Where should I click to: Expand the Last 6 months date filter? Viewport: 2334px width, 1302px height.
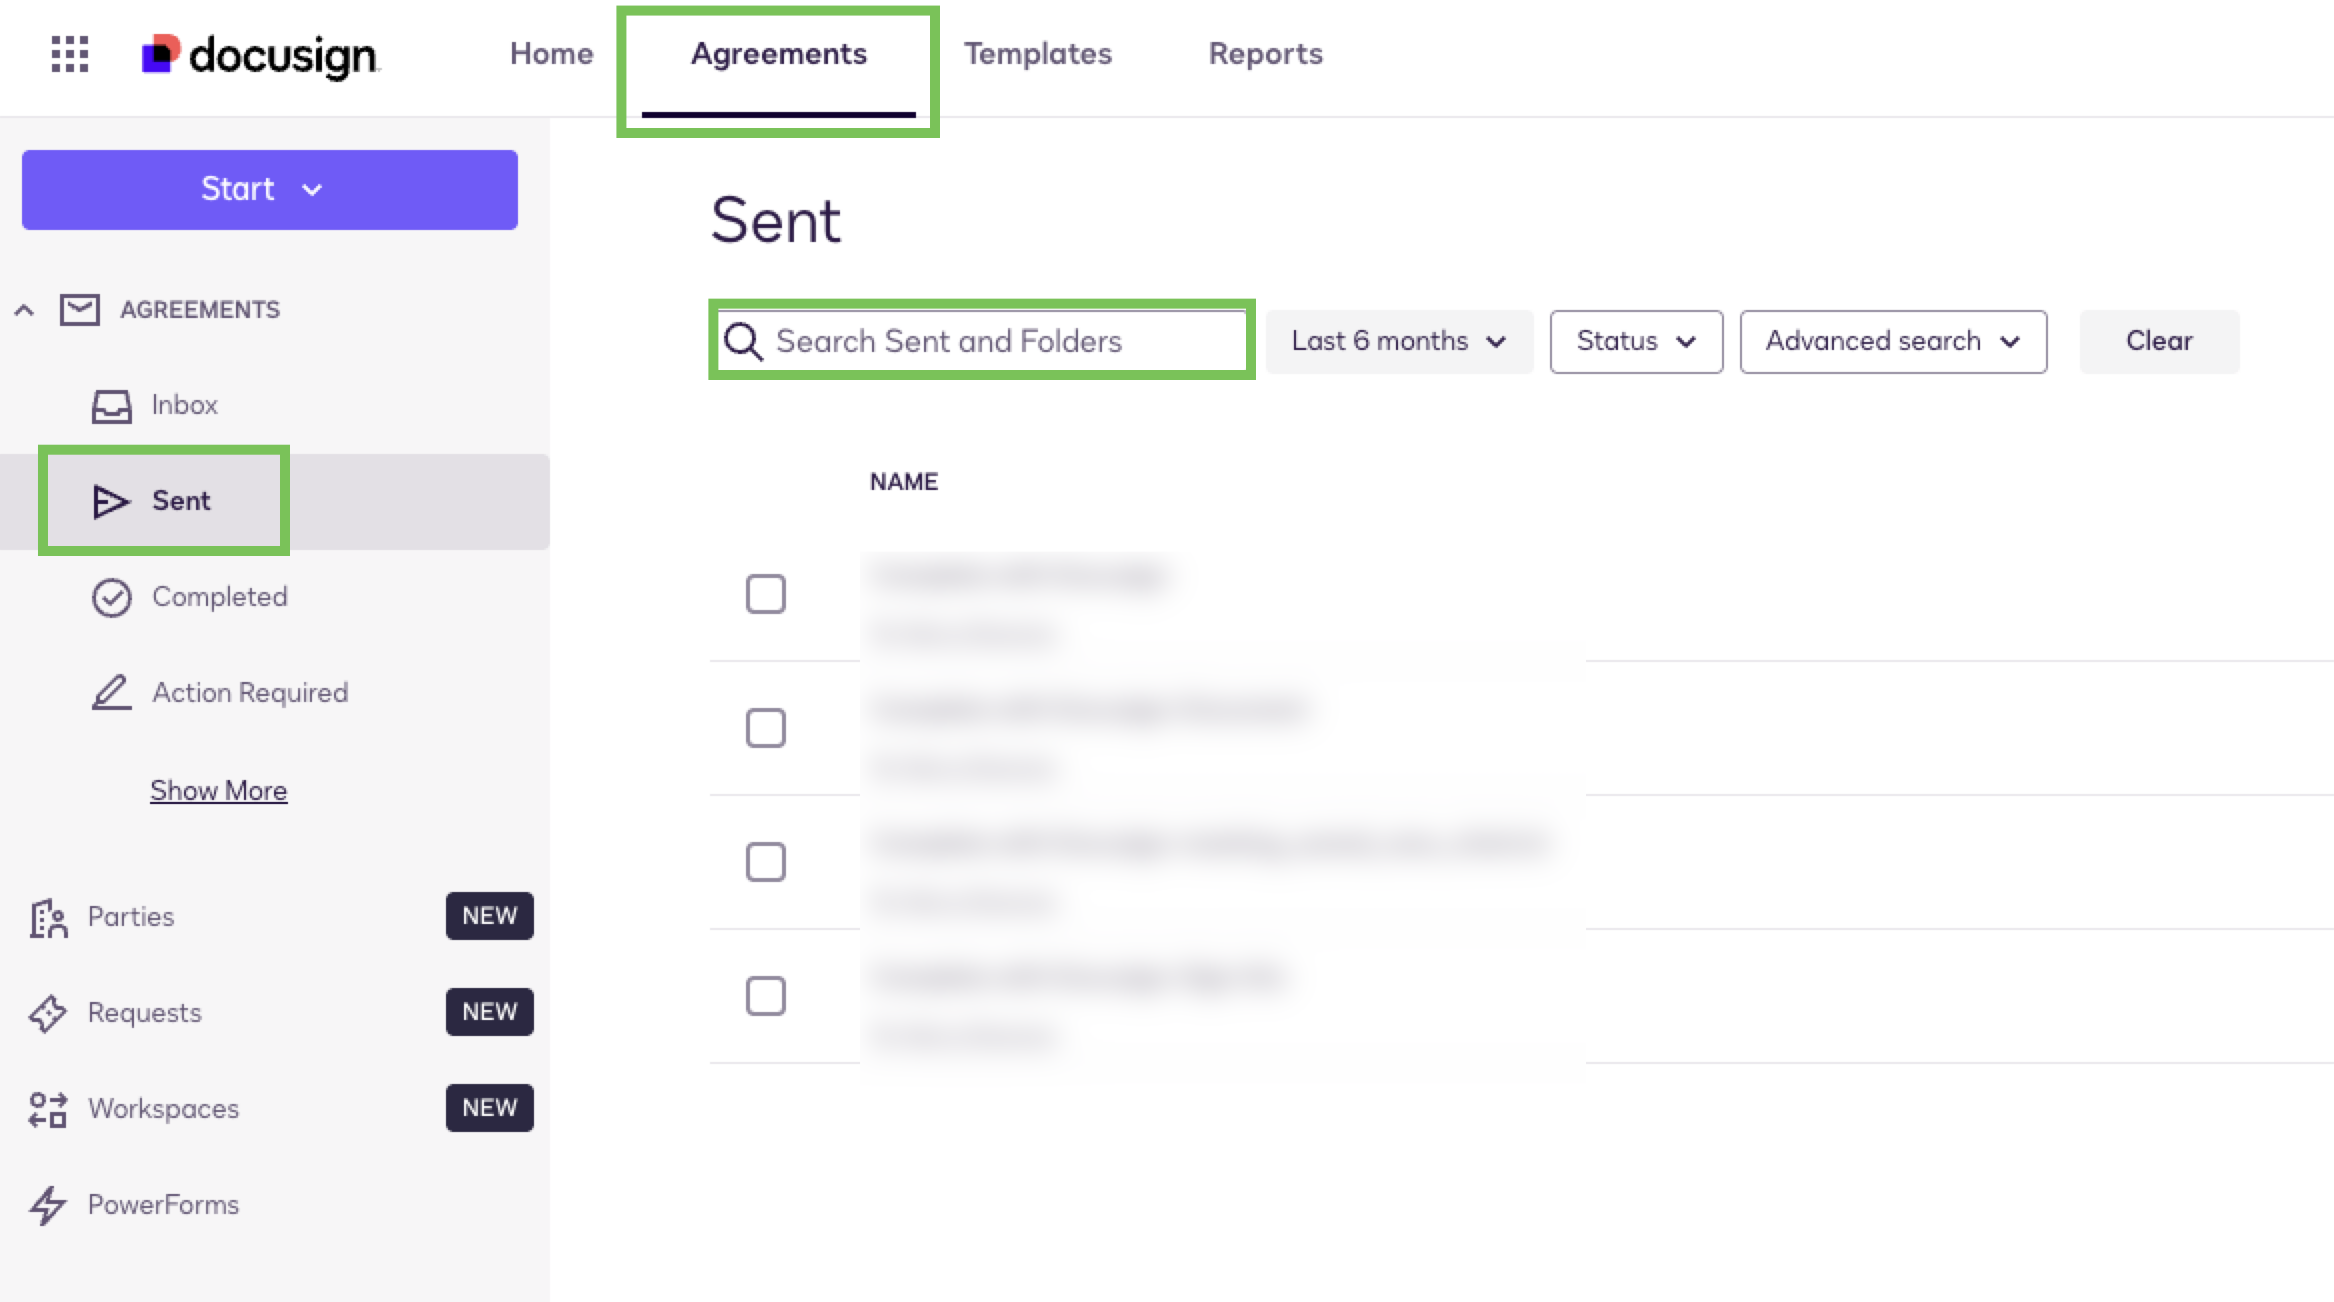tap(1398, 342)
